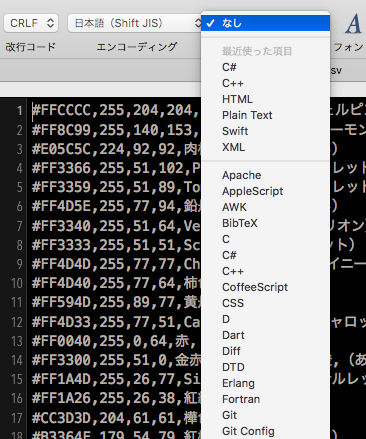The image size is (366, 439).
Task: Click line 14 text #FF3300,255,51,0
Action: coord(99,360)
